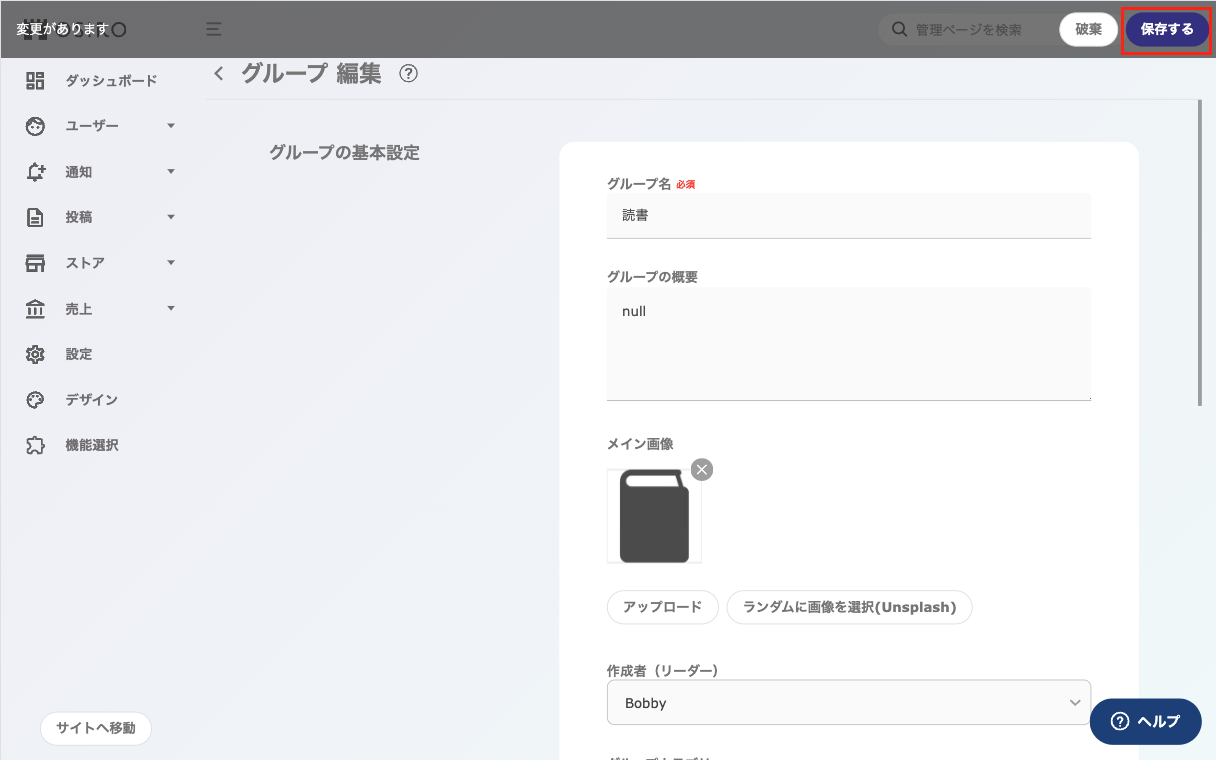Screen dimensions: 1216x760
Task: Click the グループ名 input field
Action: tap(848, 215)
